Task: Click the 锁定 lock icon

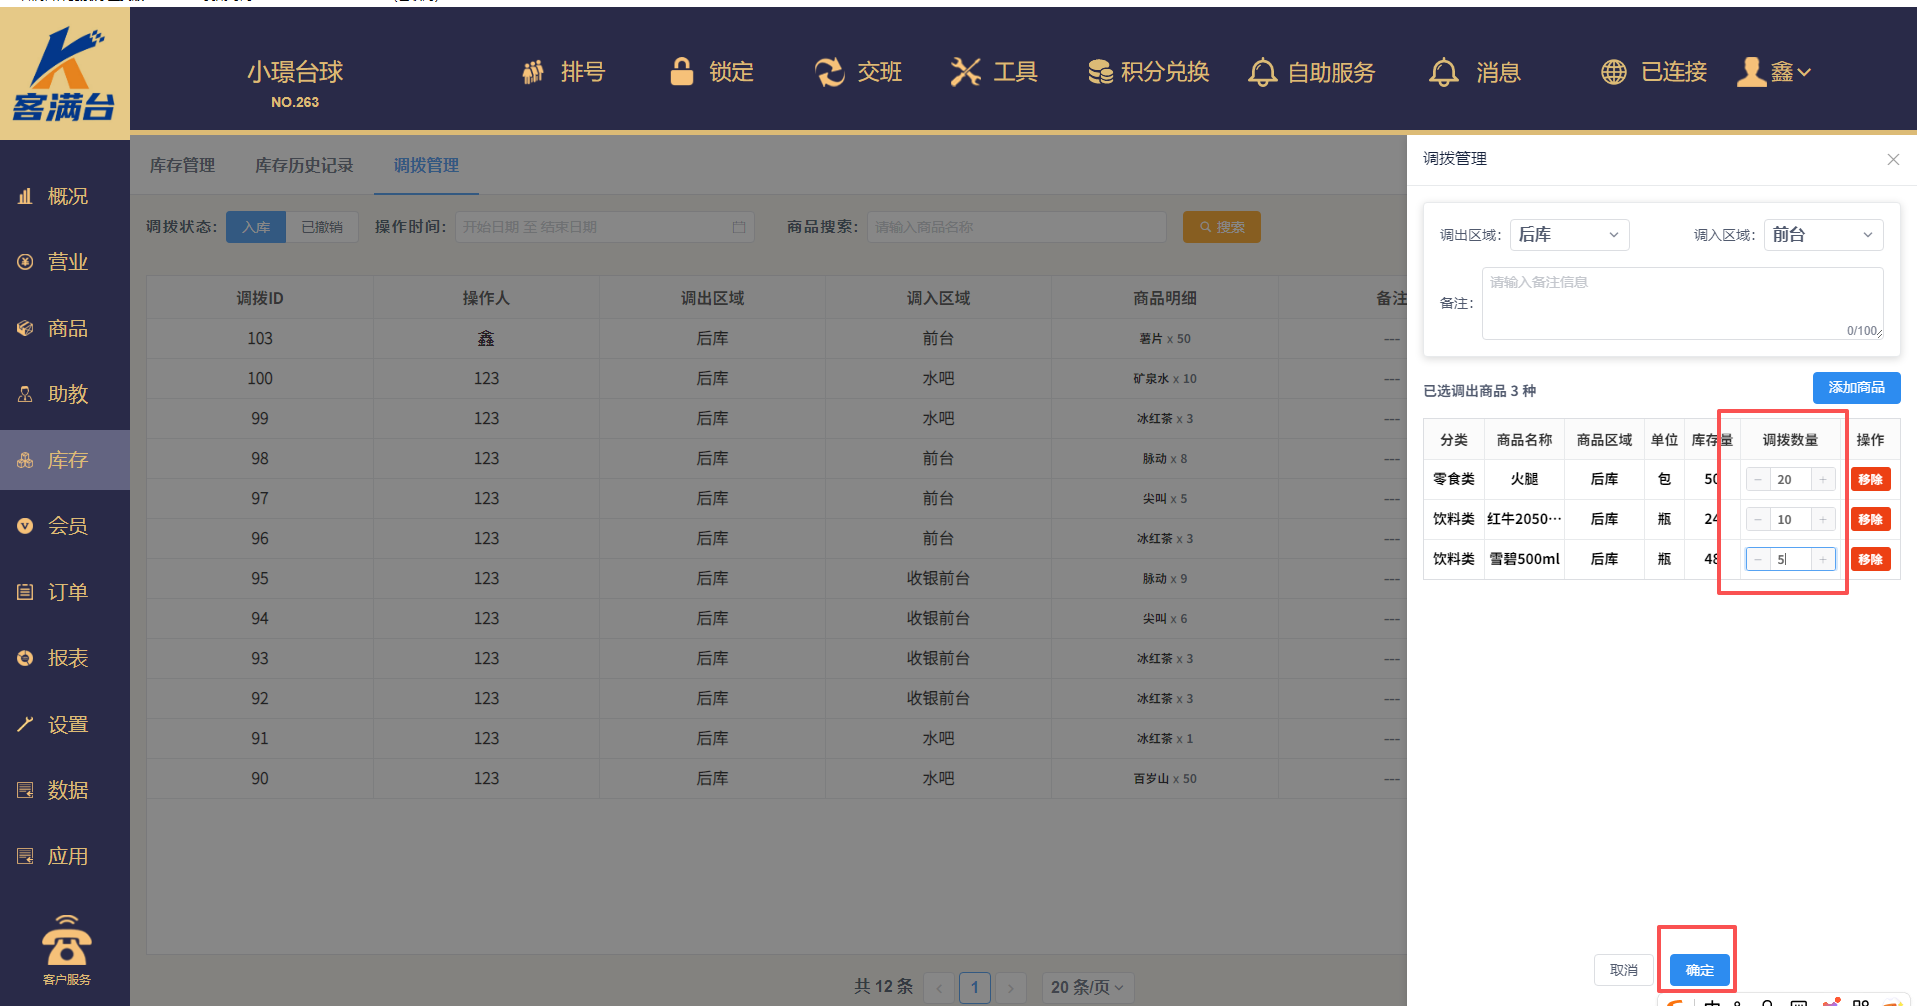Action: 682,72
